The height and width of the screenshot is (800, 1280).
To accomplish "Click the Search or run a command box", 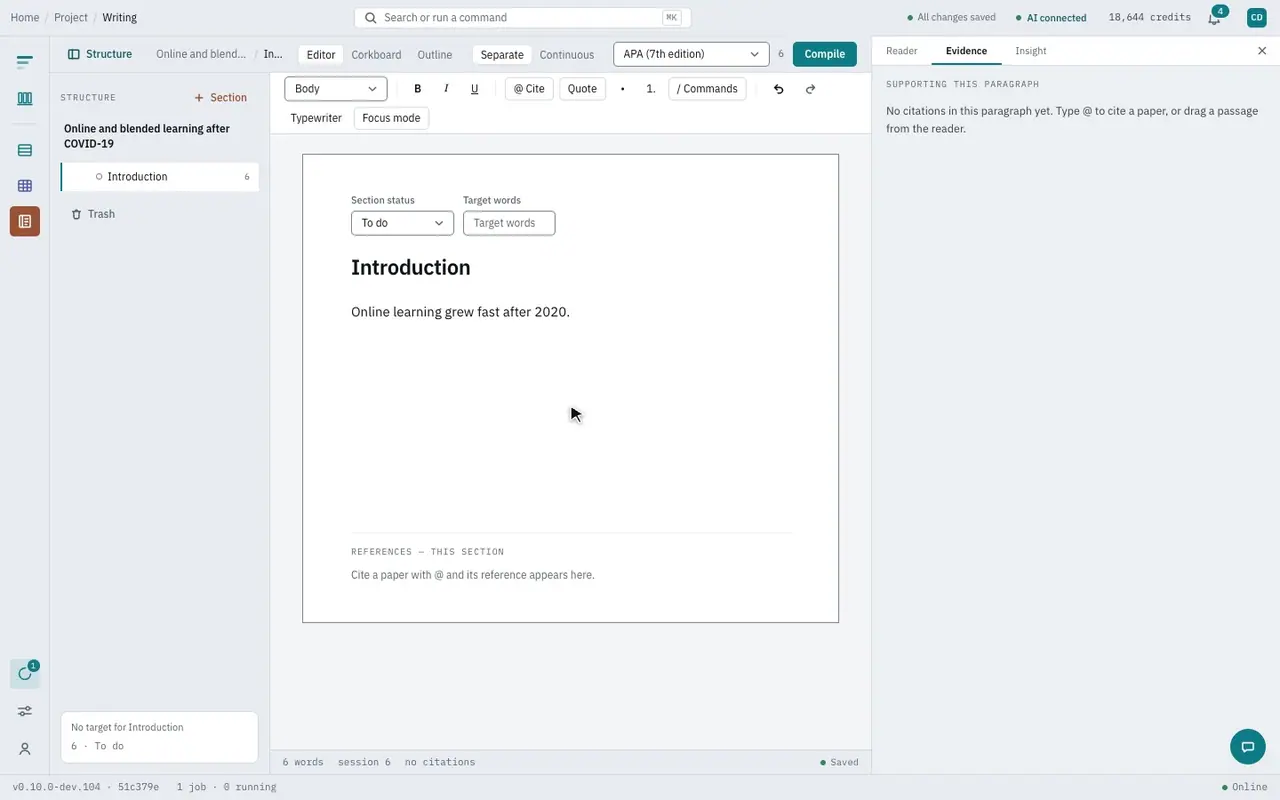I will pyautogui.click(x=522, y=18).
